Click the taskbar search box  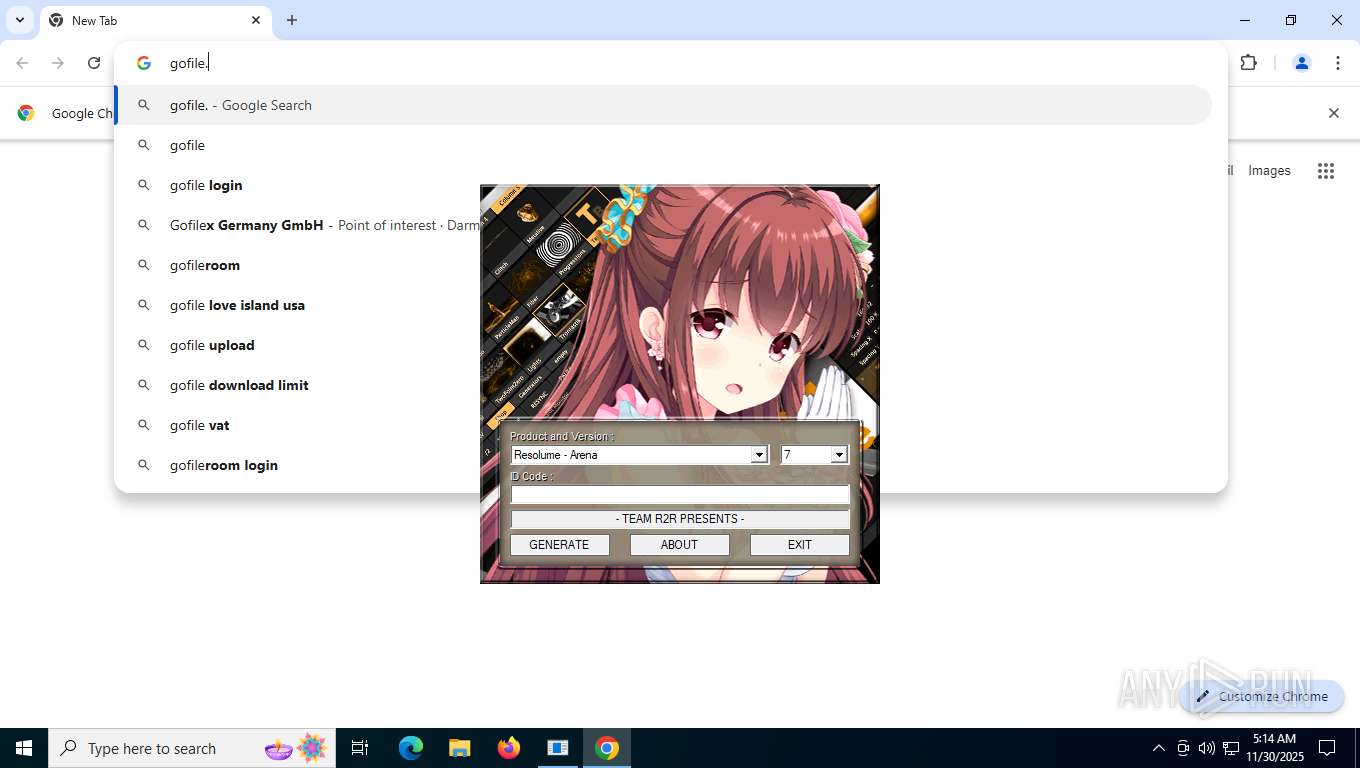coord(192,748)
